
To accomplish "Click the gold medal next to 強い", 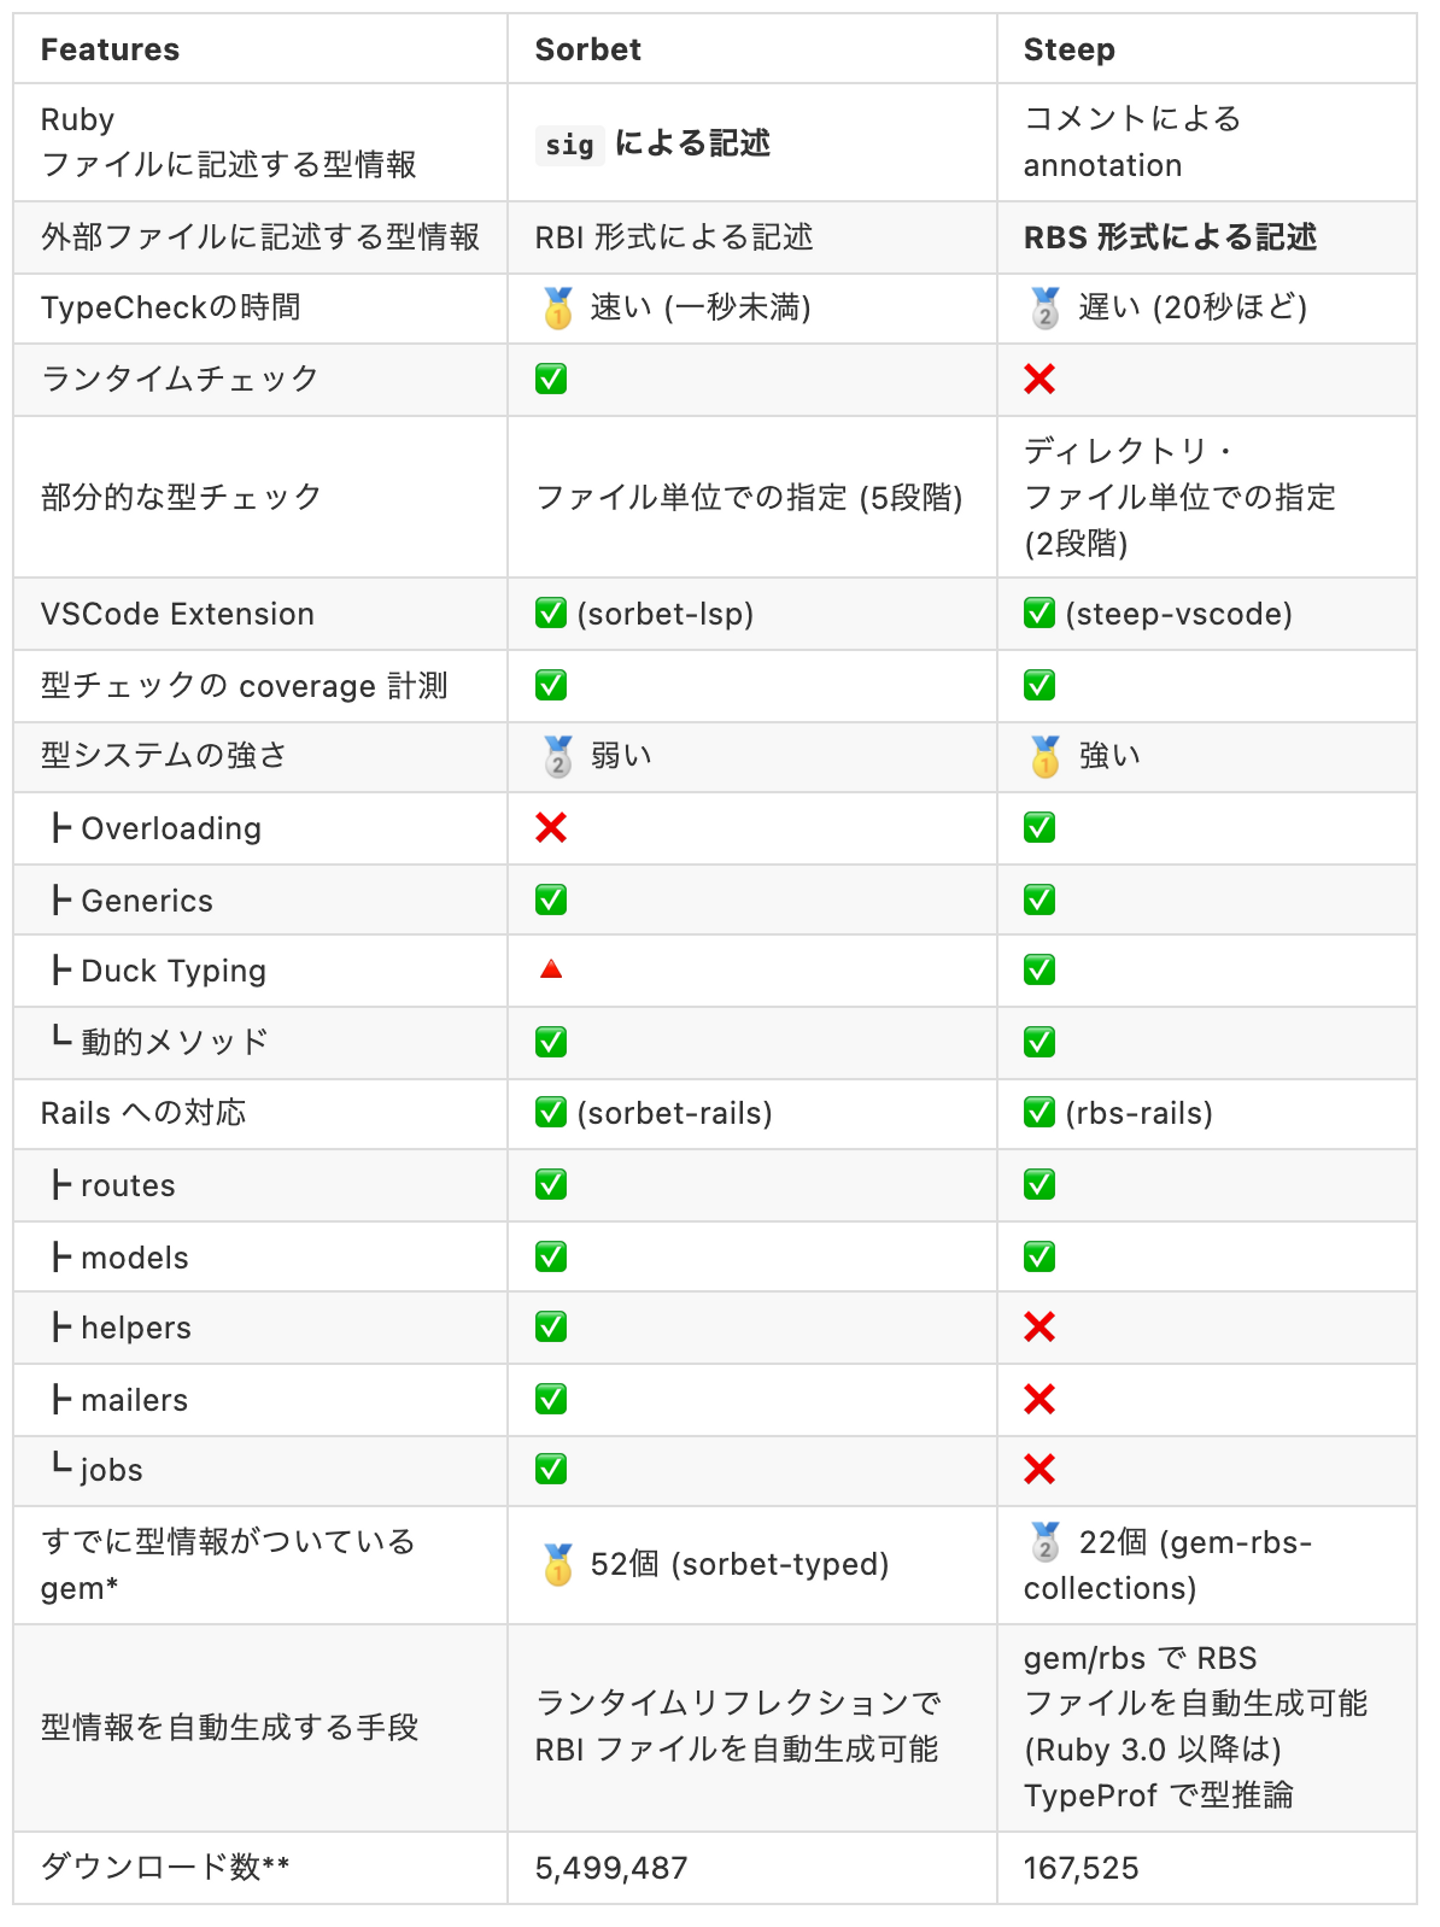I will pos(1045,756).
